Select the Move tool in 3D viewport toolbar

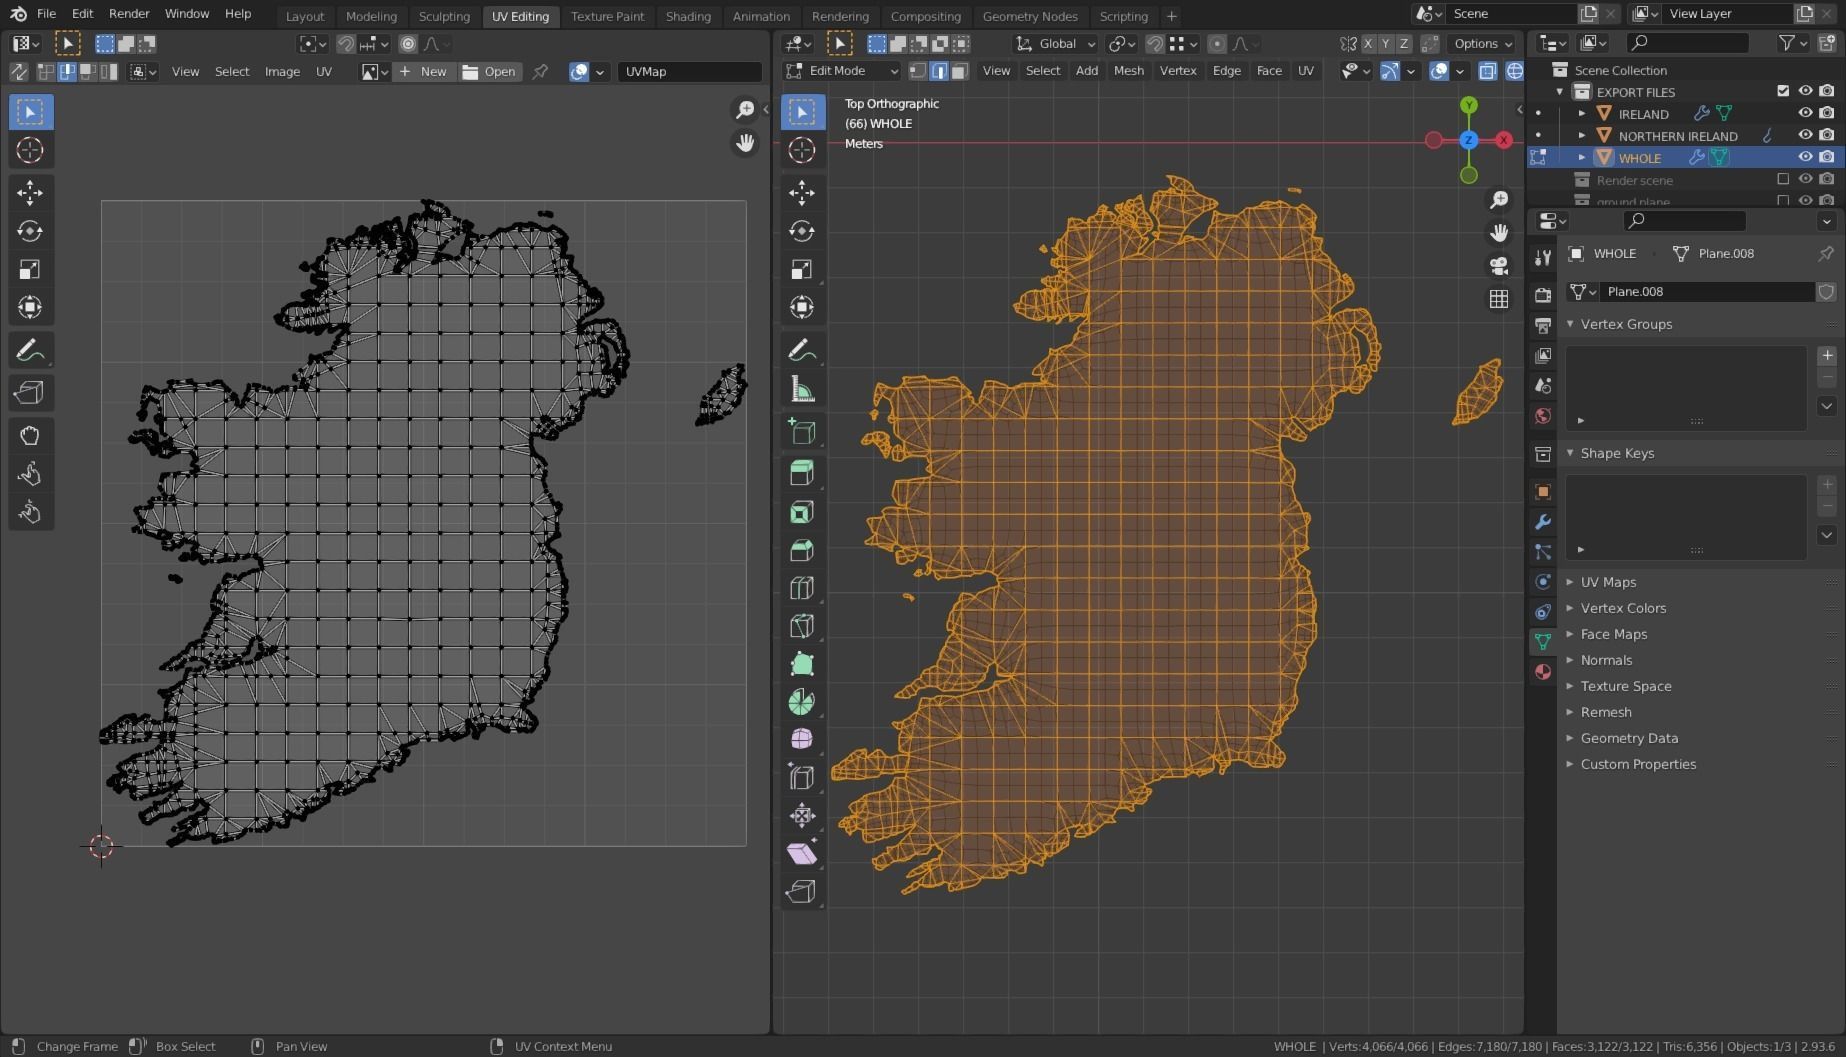[x=802, y=192]
